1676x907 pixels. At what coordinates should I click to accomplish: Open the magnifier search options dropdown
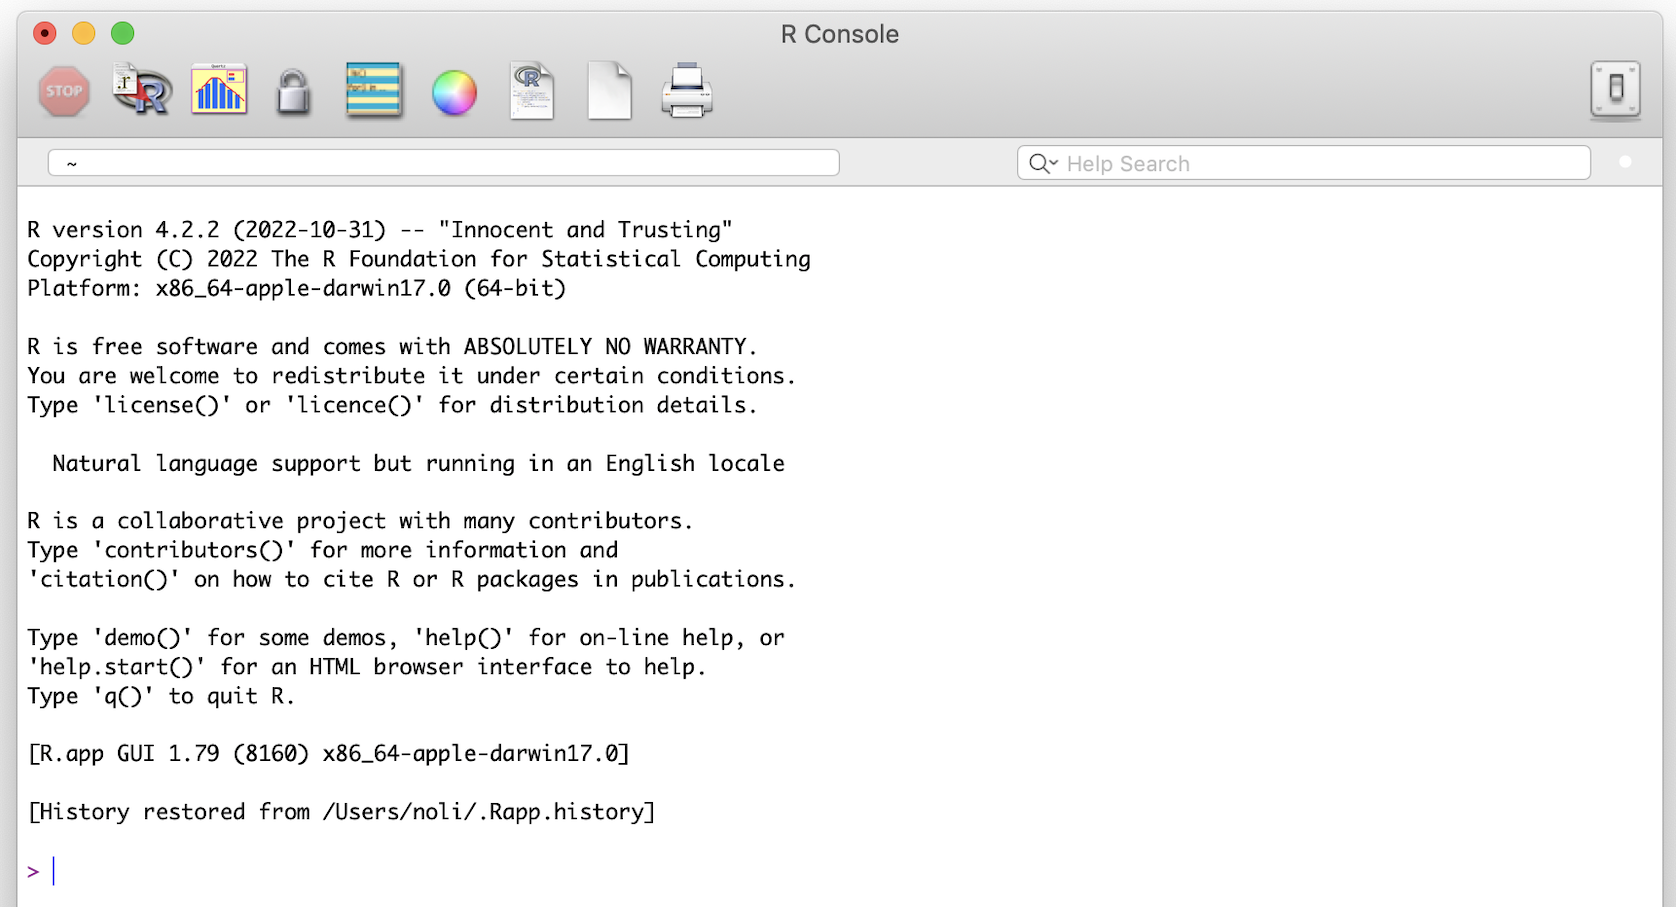pyautogui.click(x=1043, y=163)
